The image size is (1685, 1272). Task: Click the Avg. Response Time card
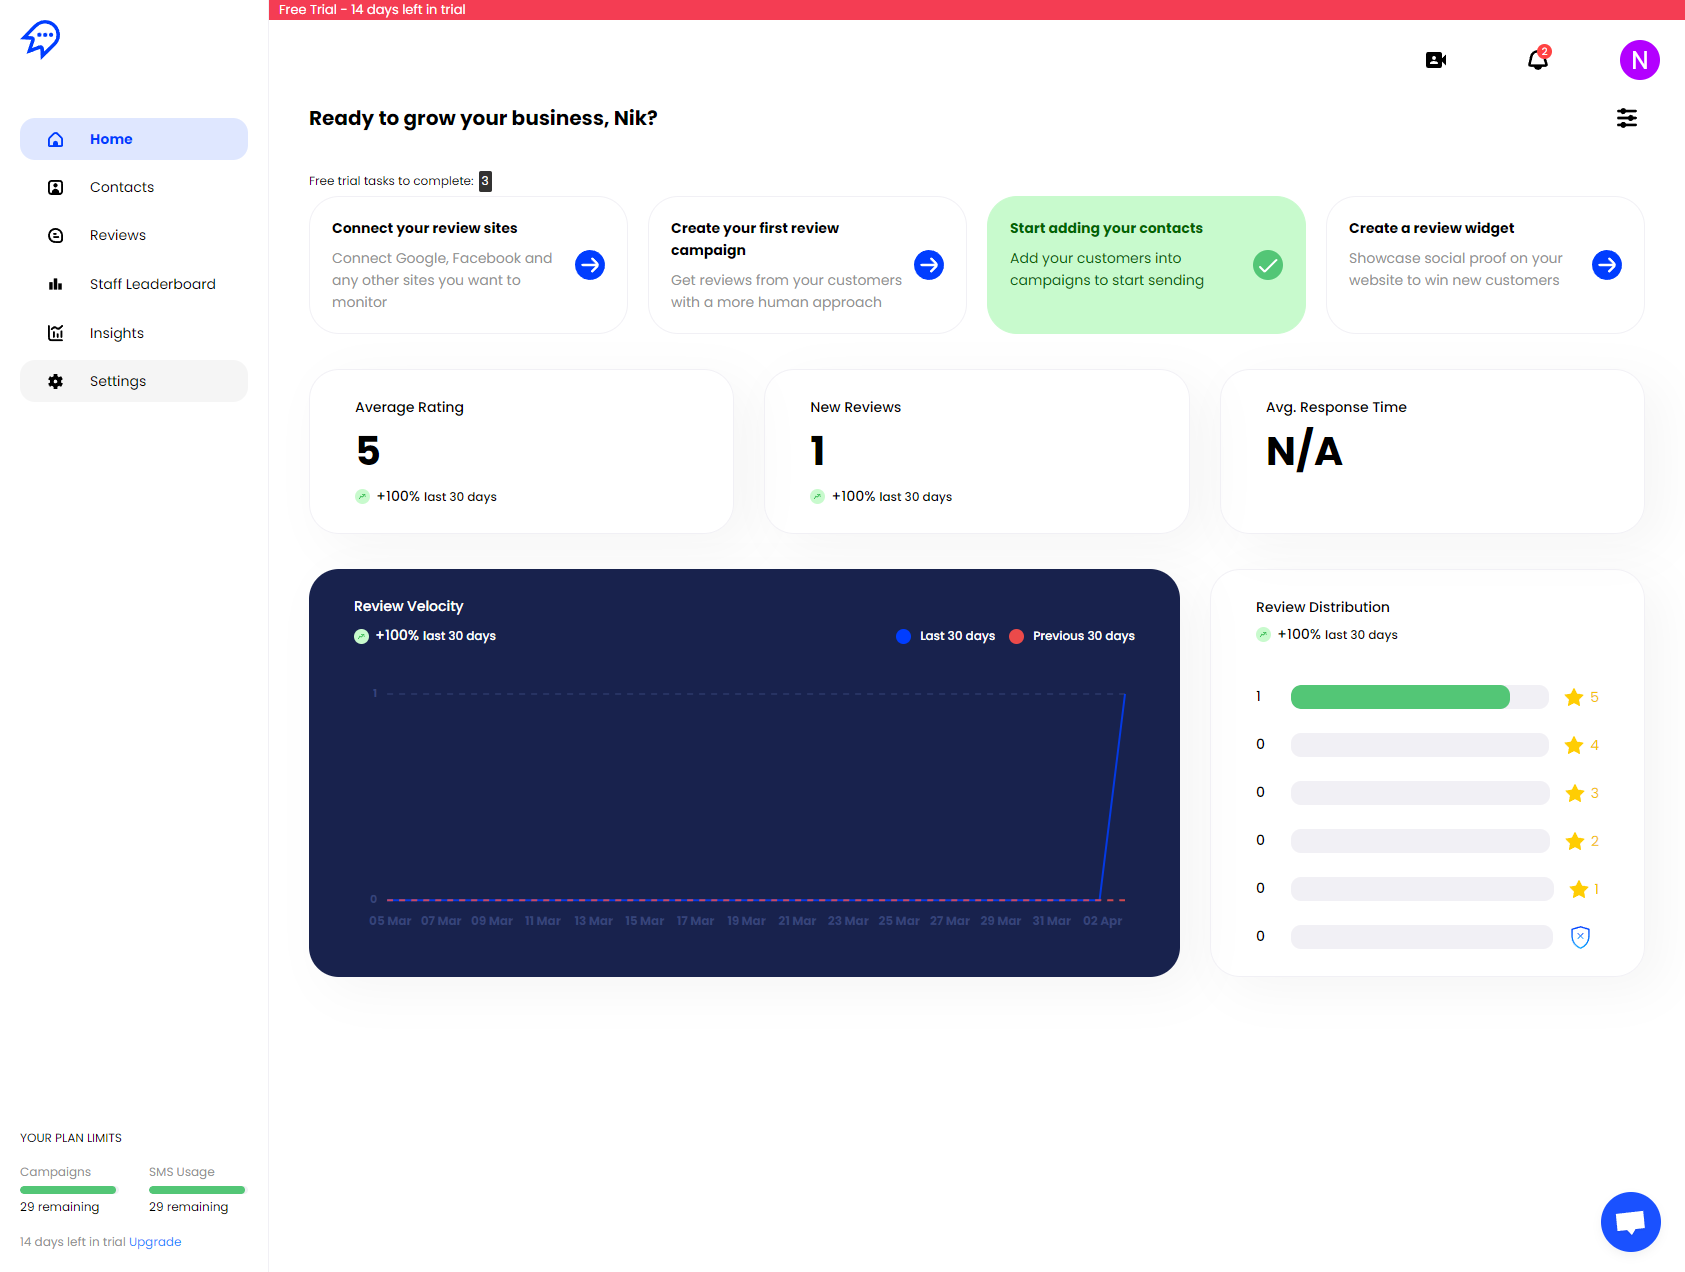click(1432, 451)
